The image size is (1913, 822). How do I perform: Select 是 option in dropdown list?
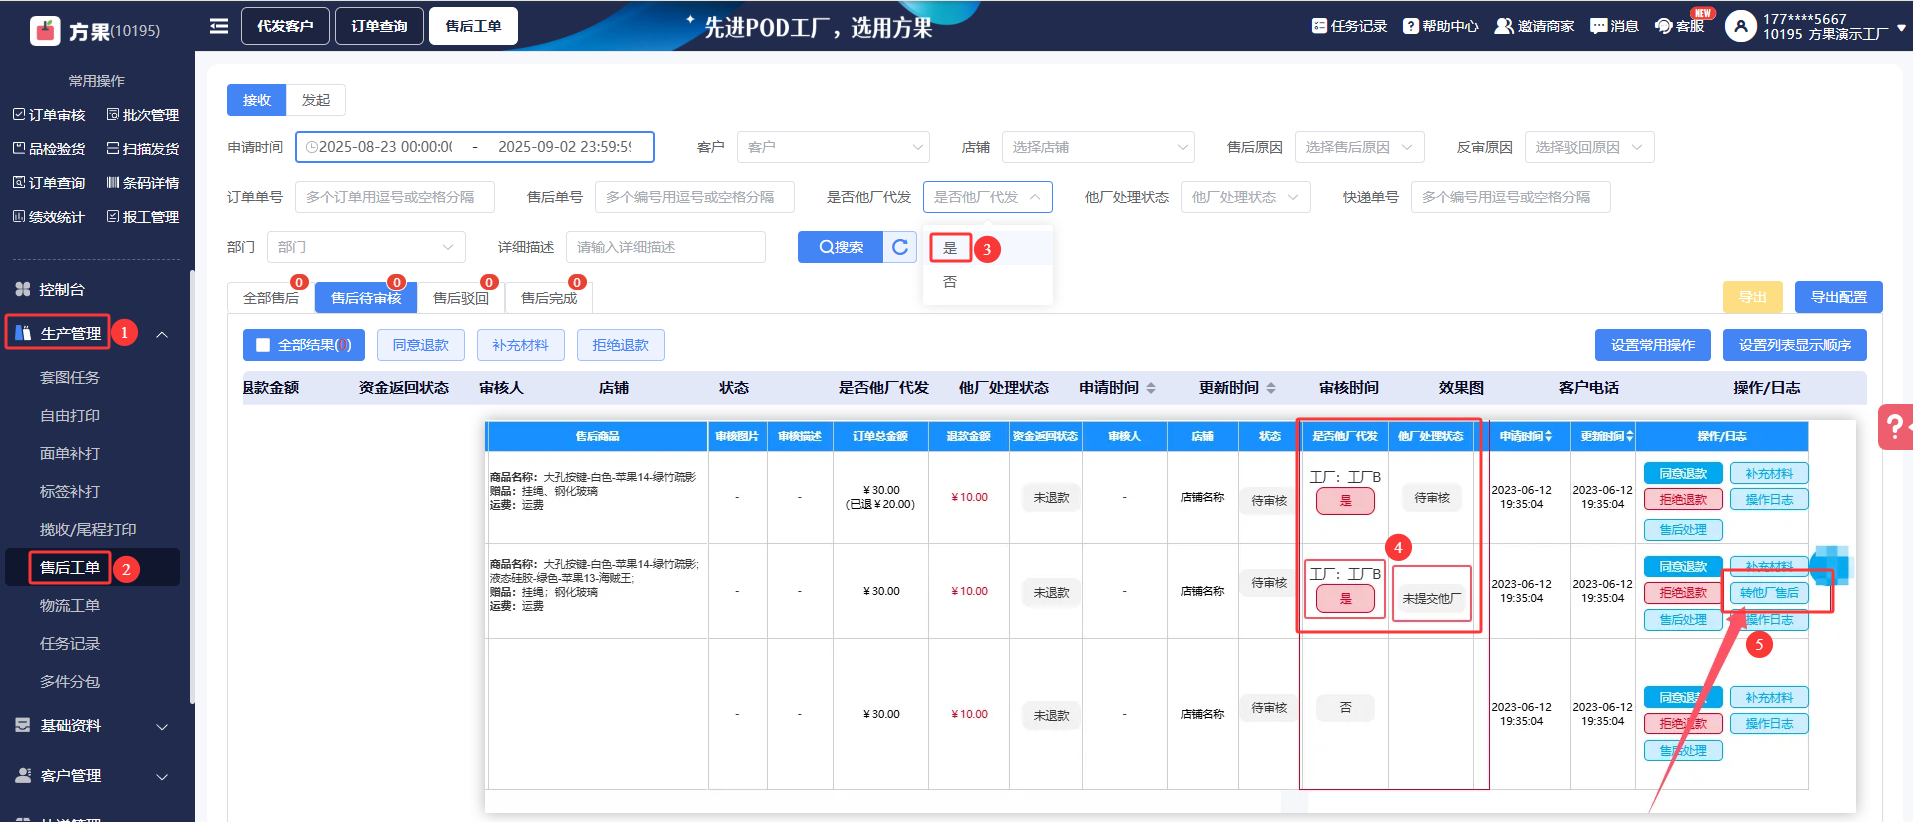pos(950,248)
